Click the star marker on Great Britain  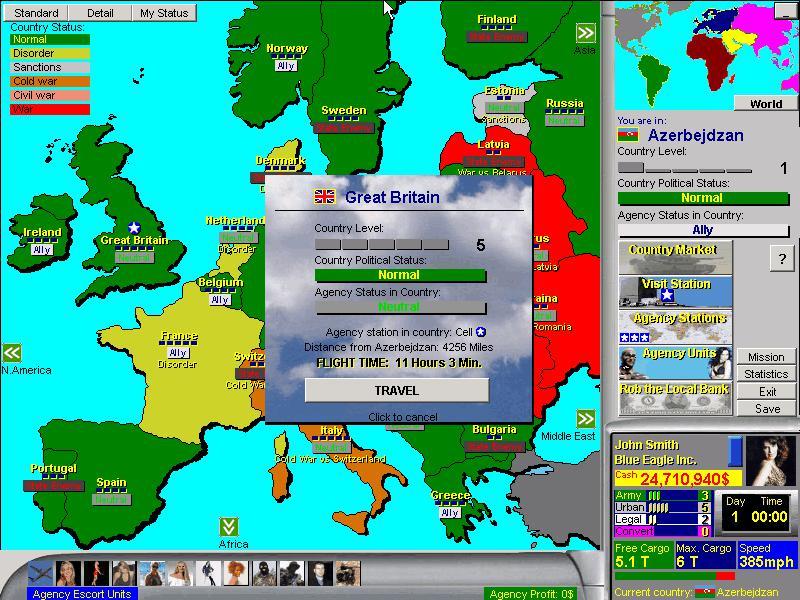click(x=134, y=228)
